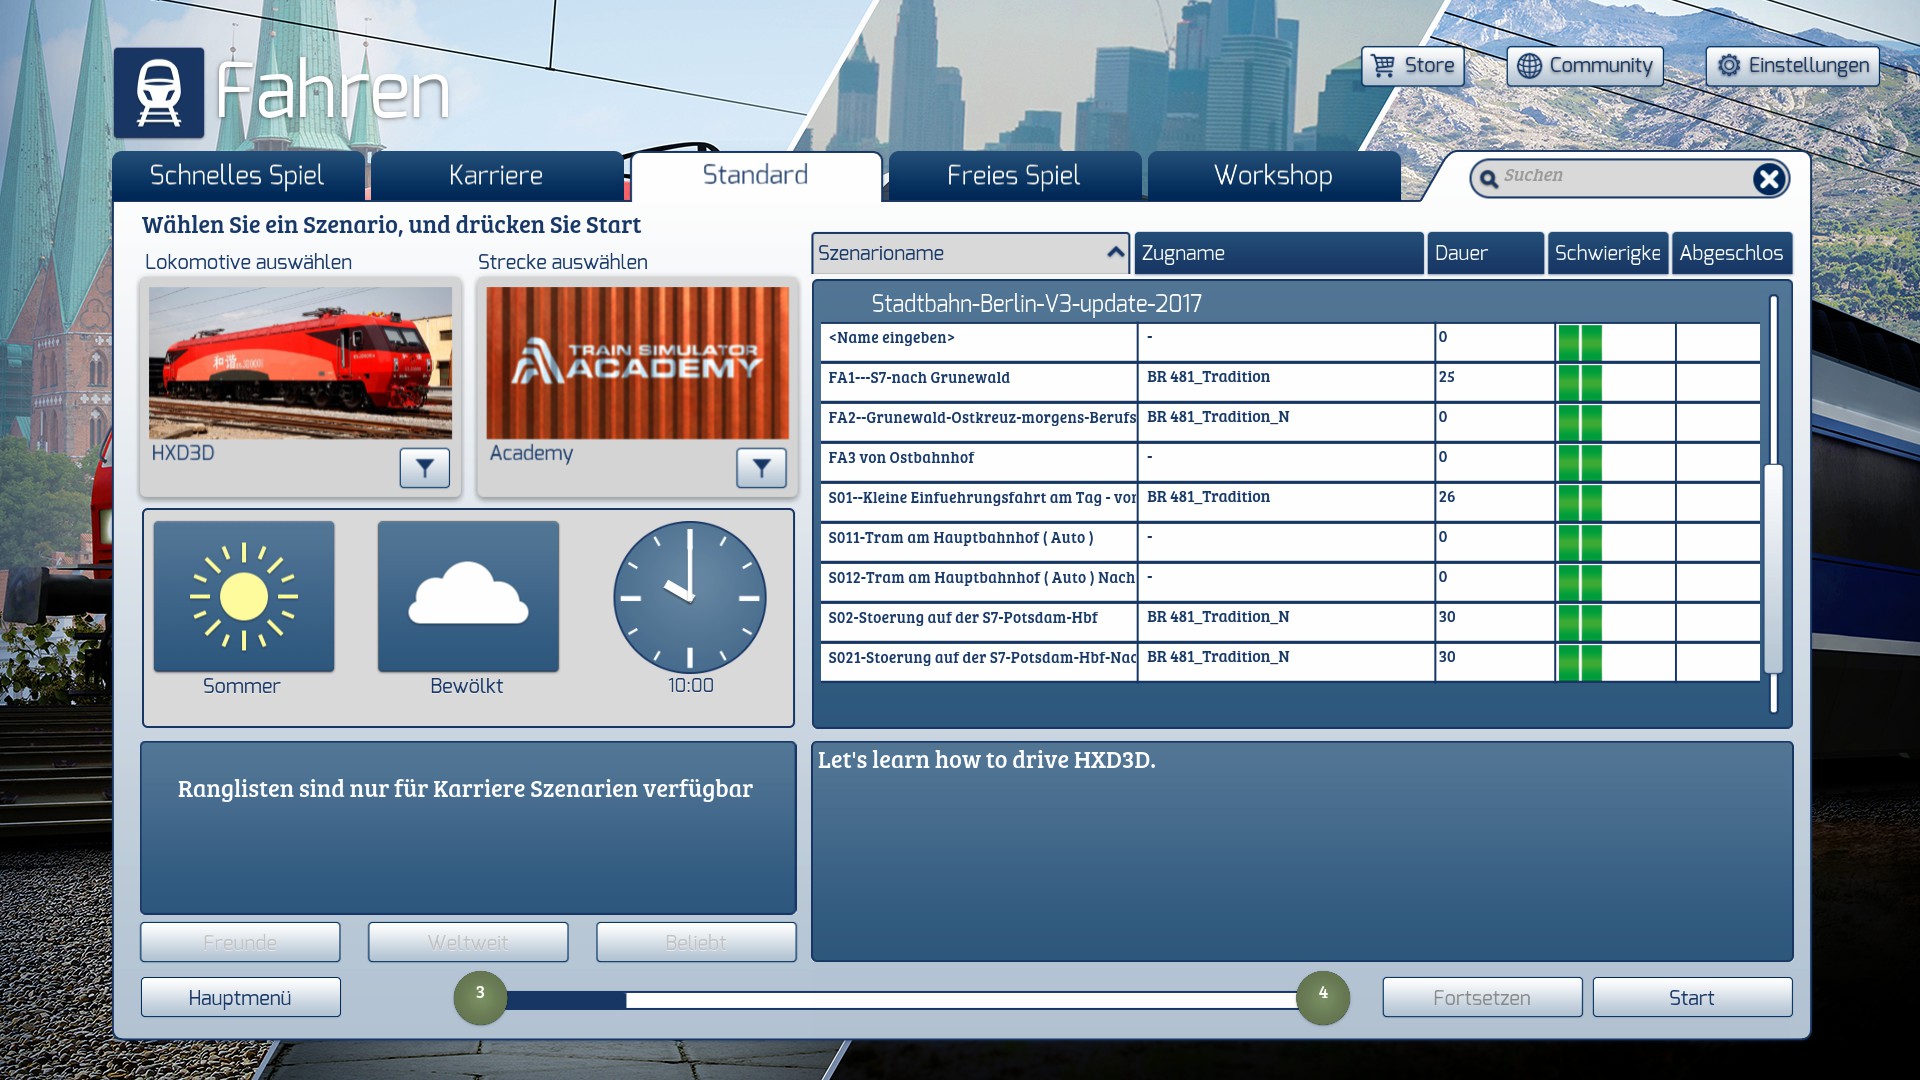The image size is (1920, 1080).
Task: Open Einstellungen via gear button
Action: pyautogui.click(x=1792, y=66)
